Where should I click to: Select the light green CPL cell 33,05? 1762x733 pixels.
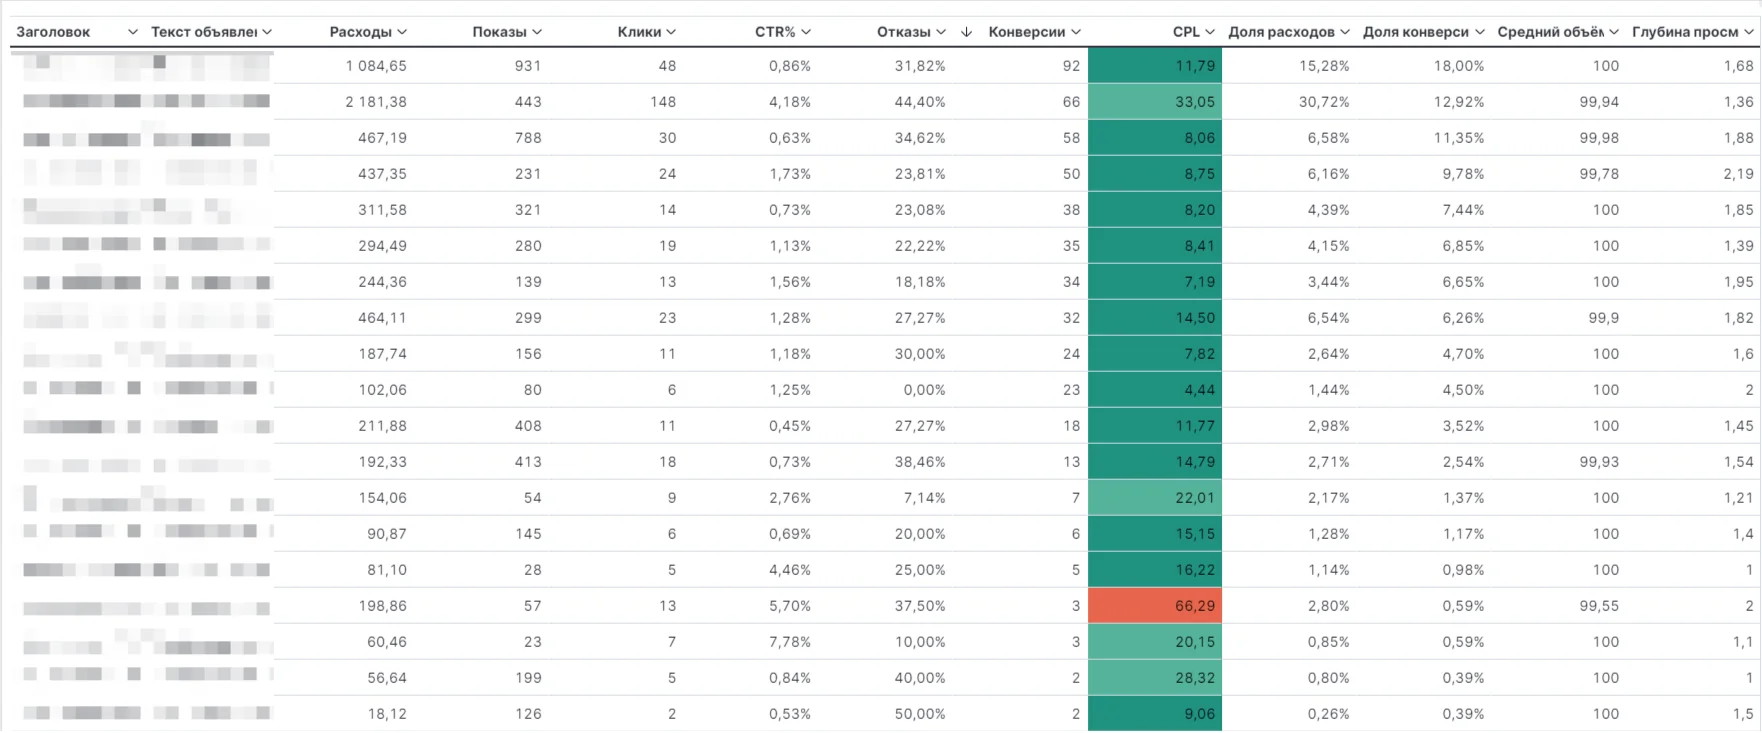[x=1155, y=102]
